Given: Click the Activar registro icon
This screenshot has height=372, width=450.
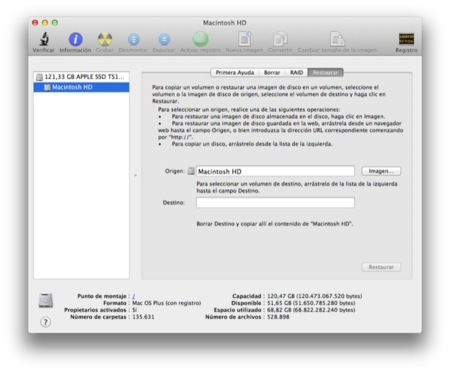Looking at the screenshot, I should pos(200,39).
